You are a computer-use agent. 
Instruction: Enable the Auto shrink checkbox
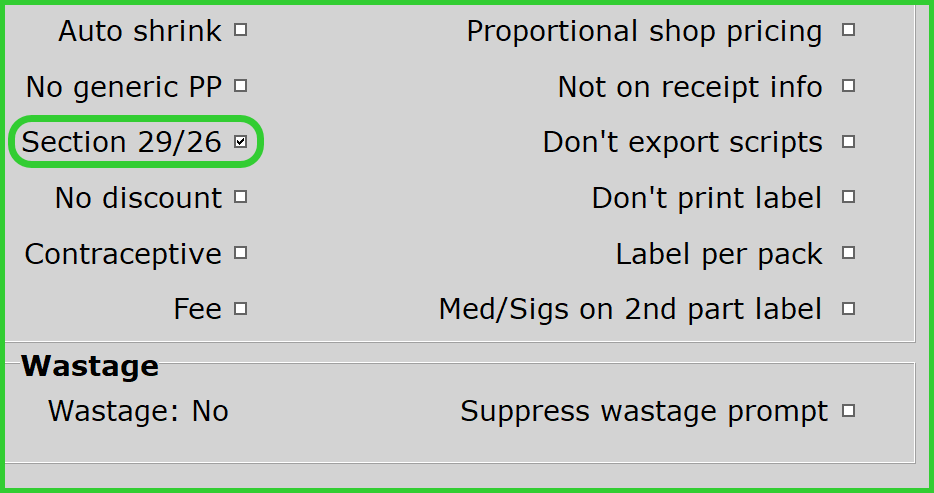point(240,31)
